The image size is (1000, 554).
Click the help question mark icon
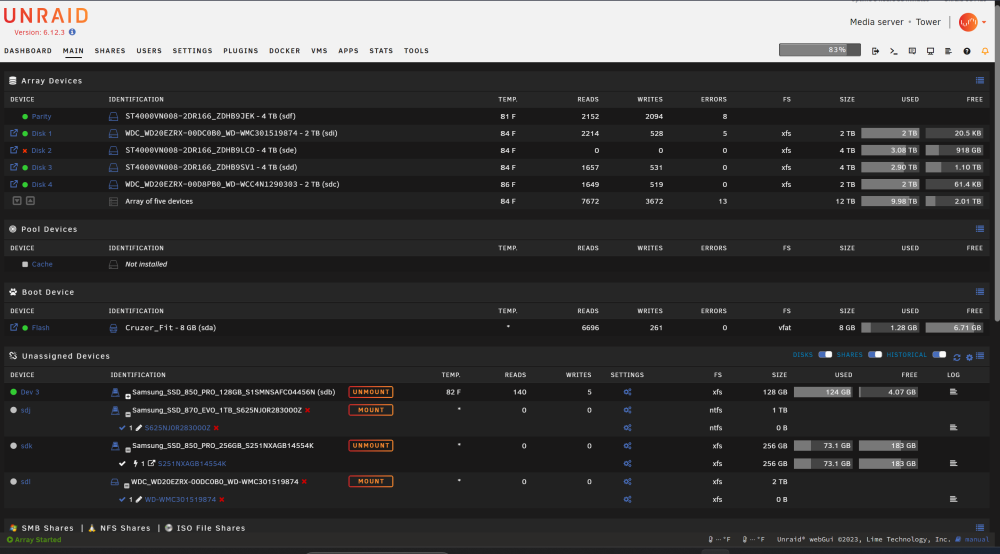967,51
